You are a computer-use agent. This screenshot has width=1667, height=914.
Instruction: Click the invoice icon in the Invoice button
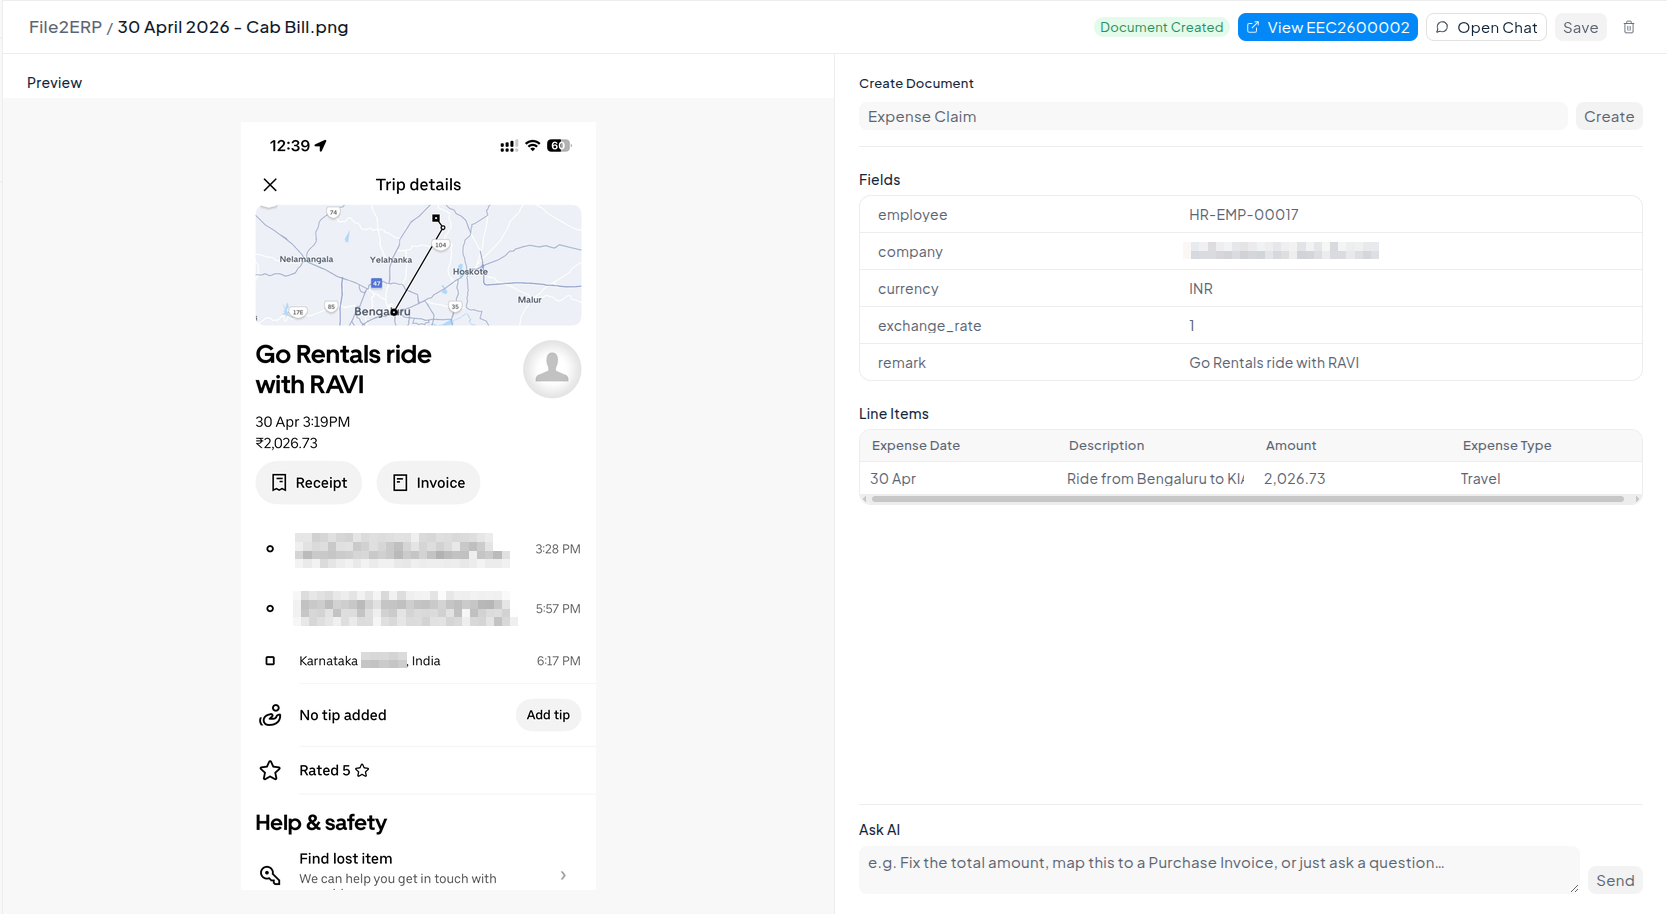click(400, 483)
